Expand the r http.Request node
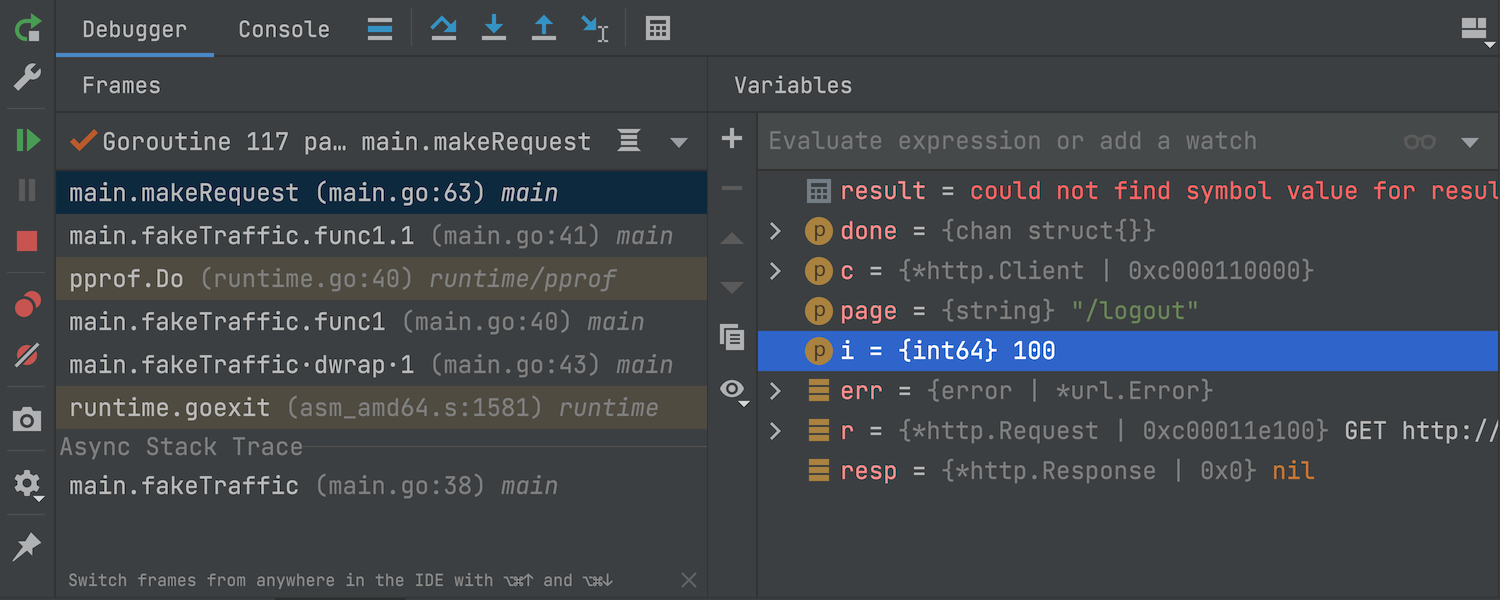Screen dimensions: 1500x600 pos(775,431)
